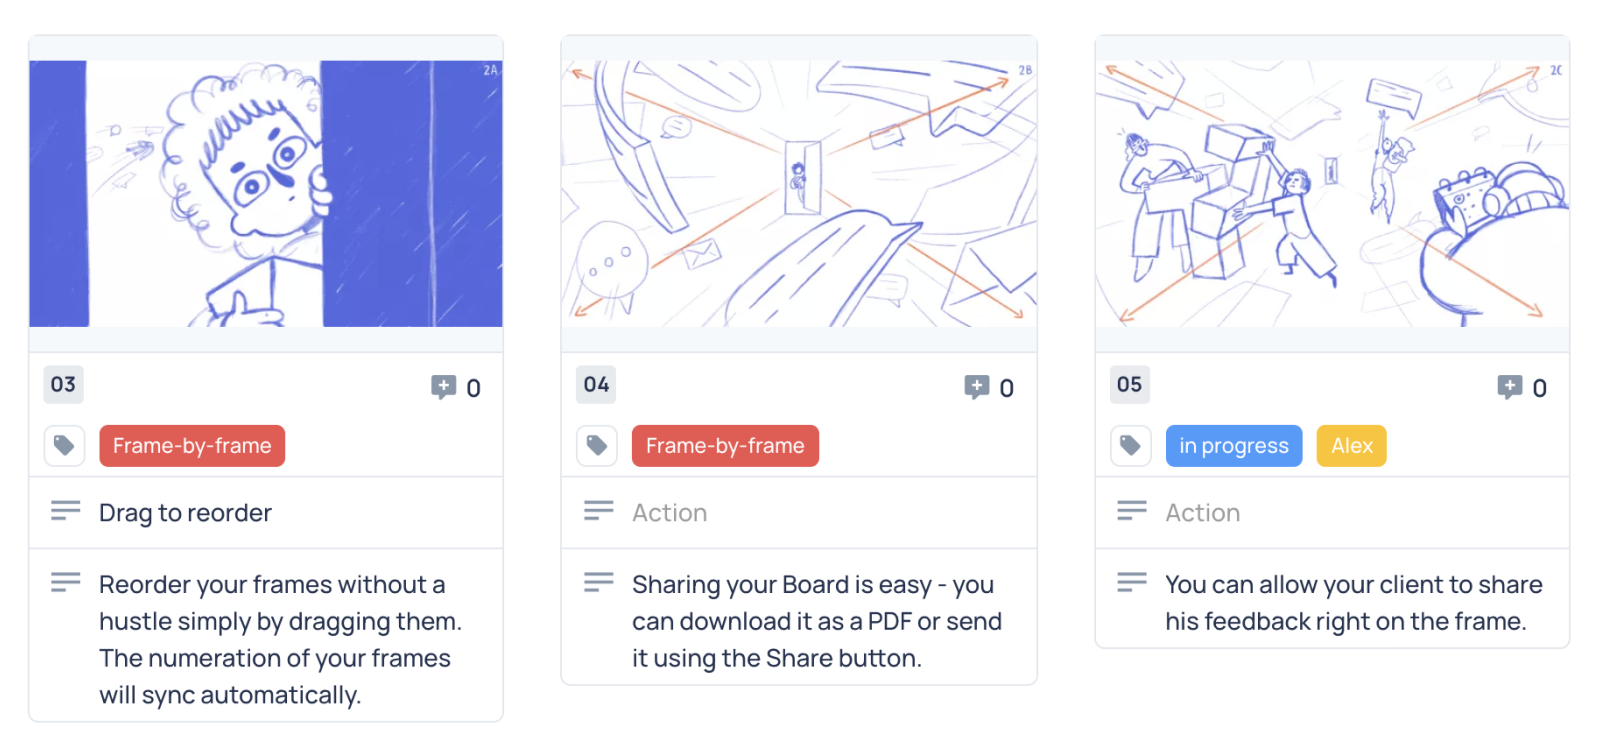Open the box-stacking sketch thumbnail of frame 05
The width and height of the screenshot is (1600, 750).
[1332, 193]
